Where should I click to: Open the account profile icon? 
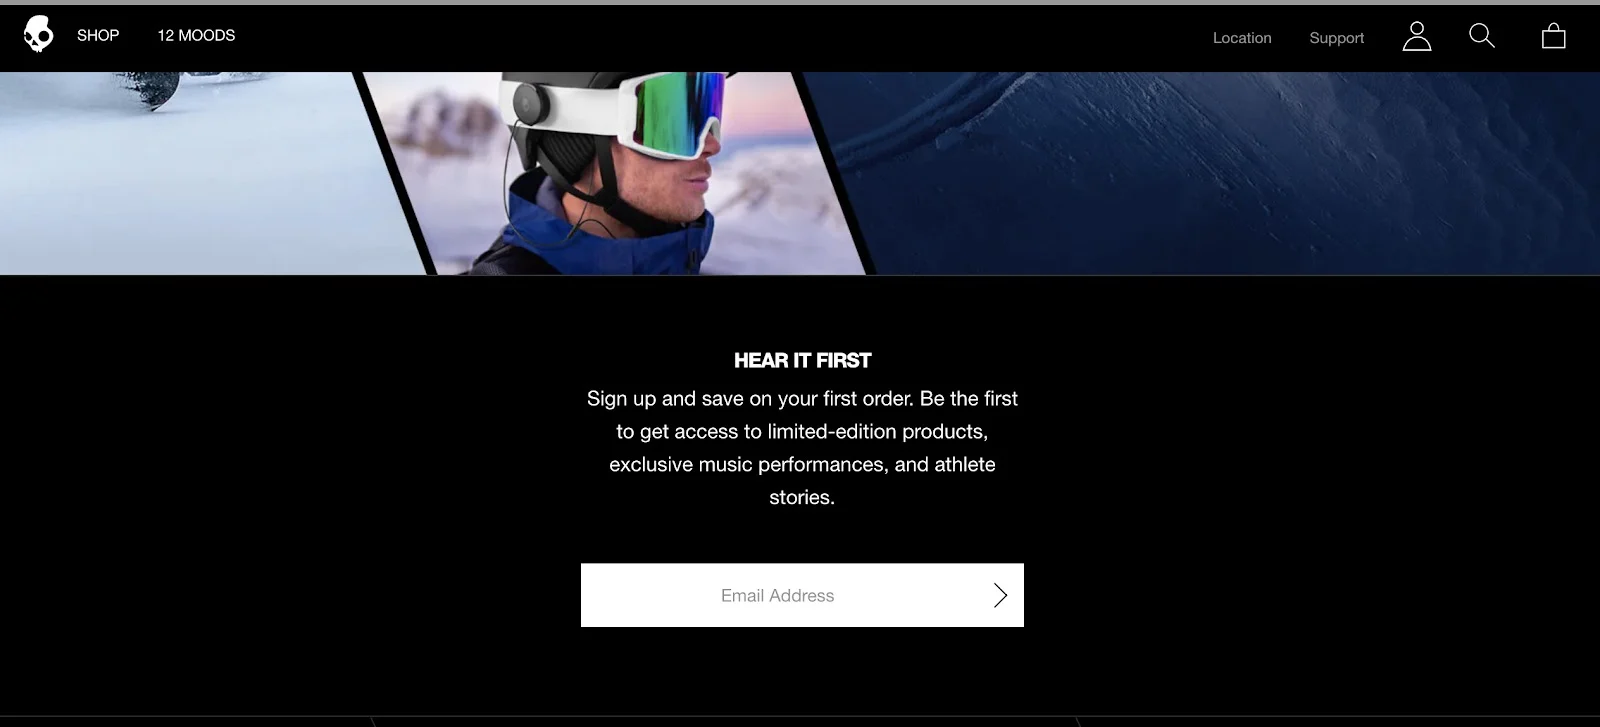[x=1416, y=37]
